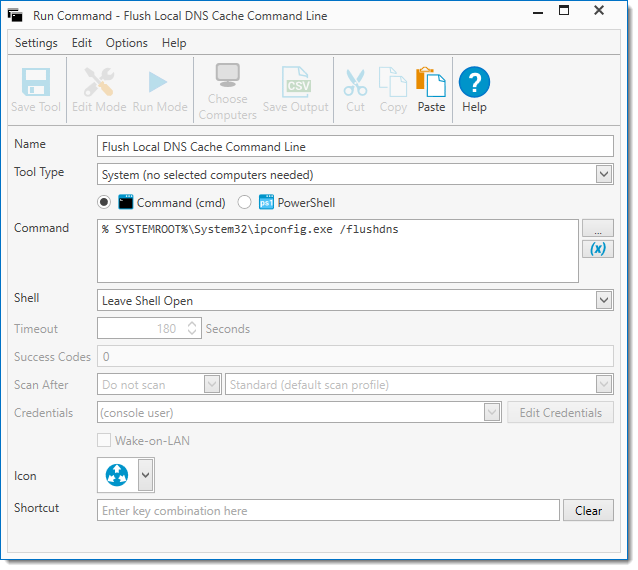Select the Command (cmd) radio button
Image resolution: width=638 pixels, height=570 pixels.
[x=104, y=202]
